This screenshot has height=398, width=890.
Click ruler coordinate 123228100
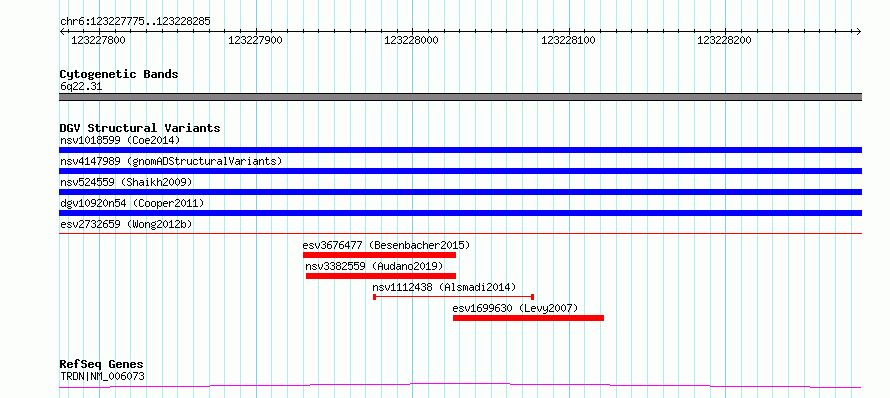coord(568,40)
